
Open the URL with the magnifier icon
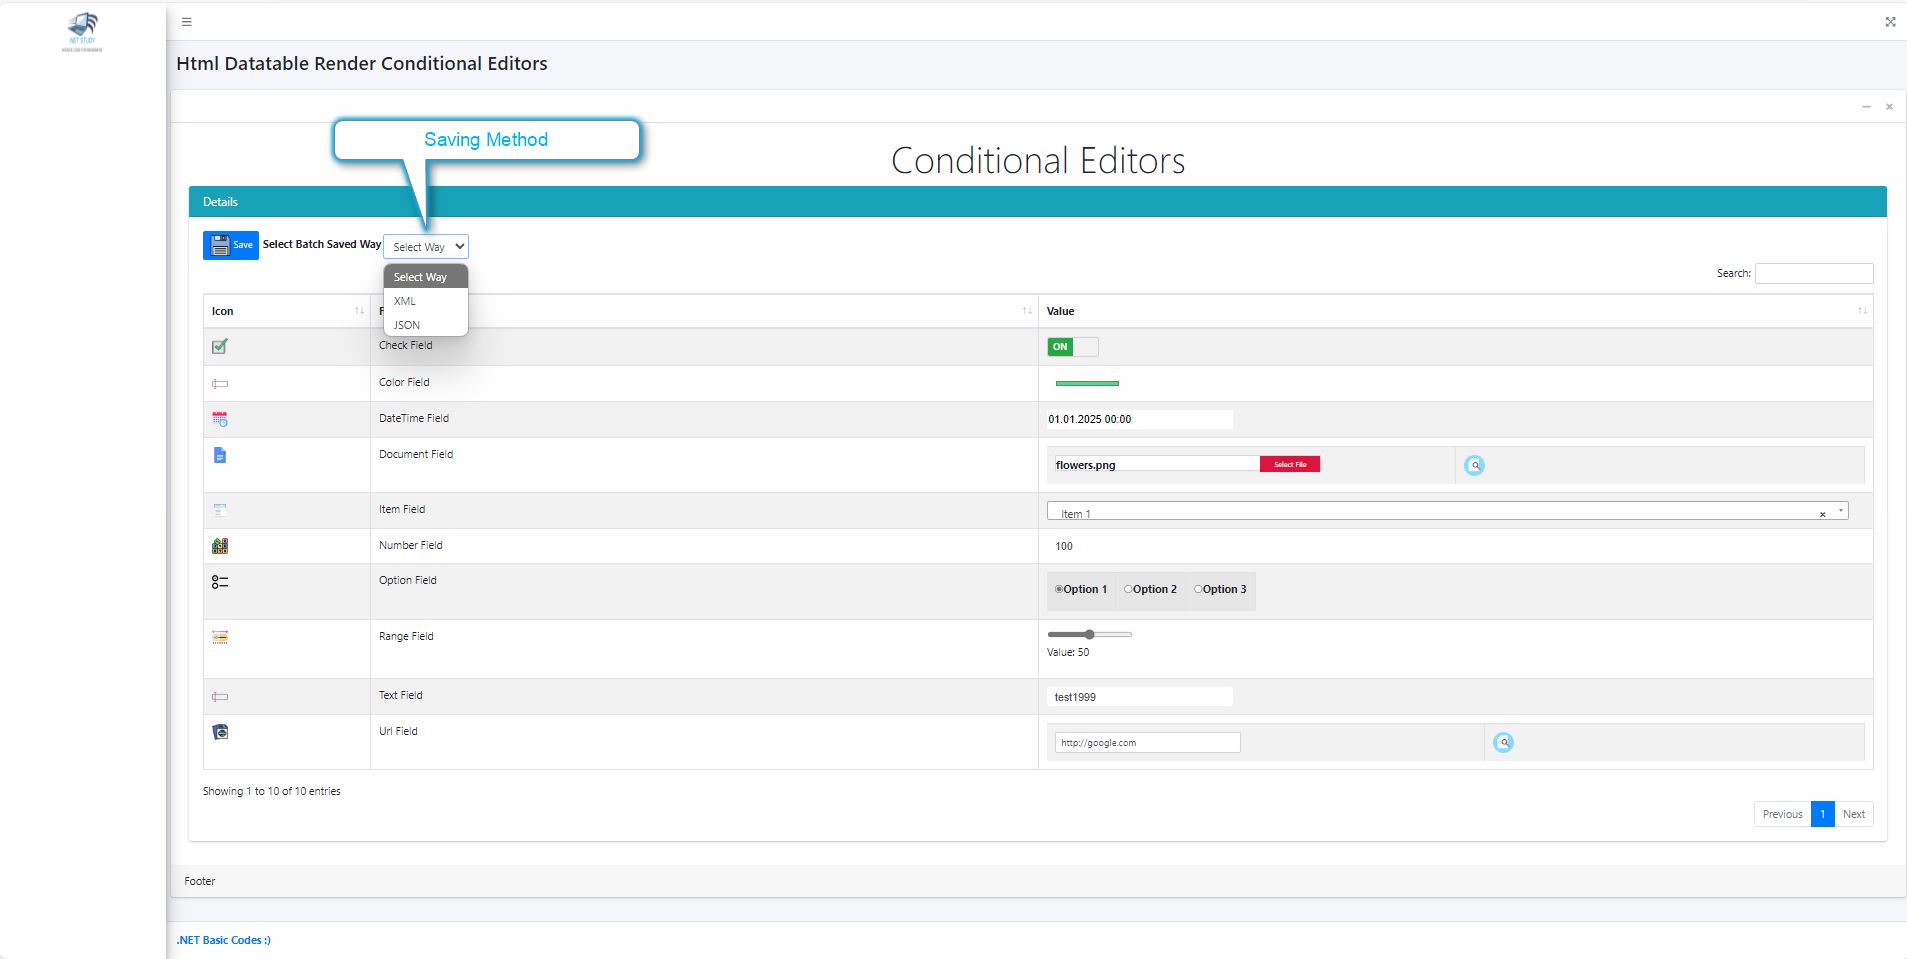click(1503, 742)
